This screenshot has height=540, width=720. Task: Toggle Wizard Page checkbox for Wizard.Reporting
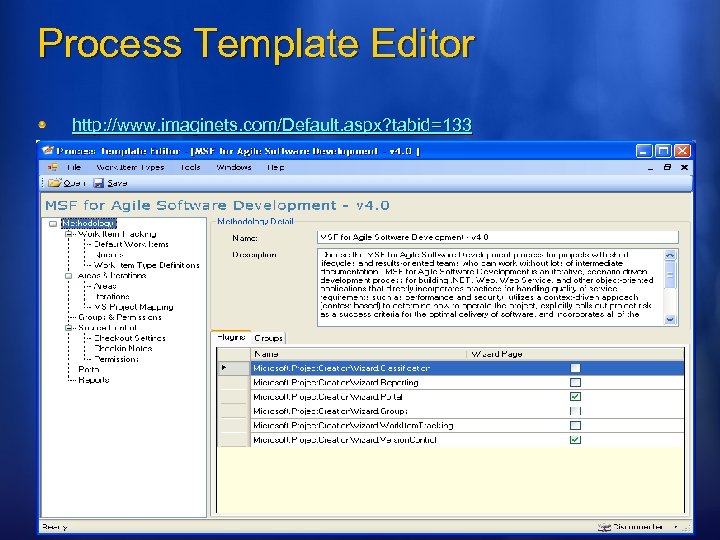pyautogui.click(x=575, y=382)
